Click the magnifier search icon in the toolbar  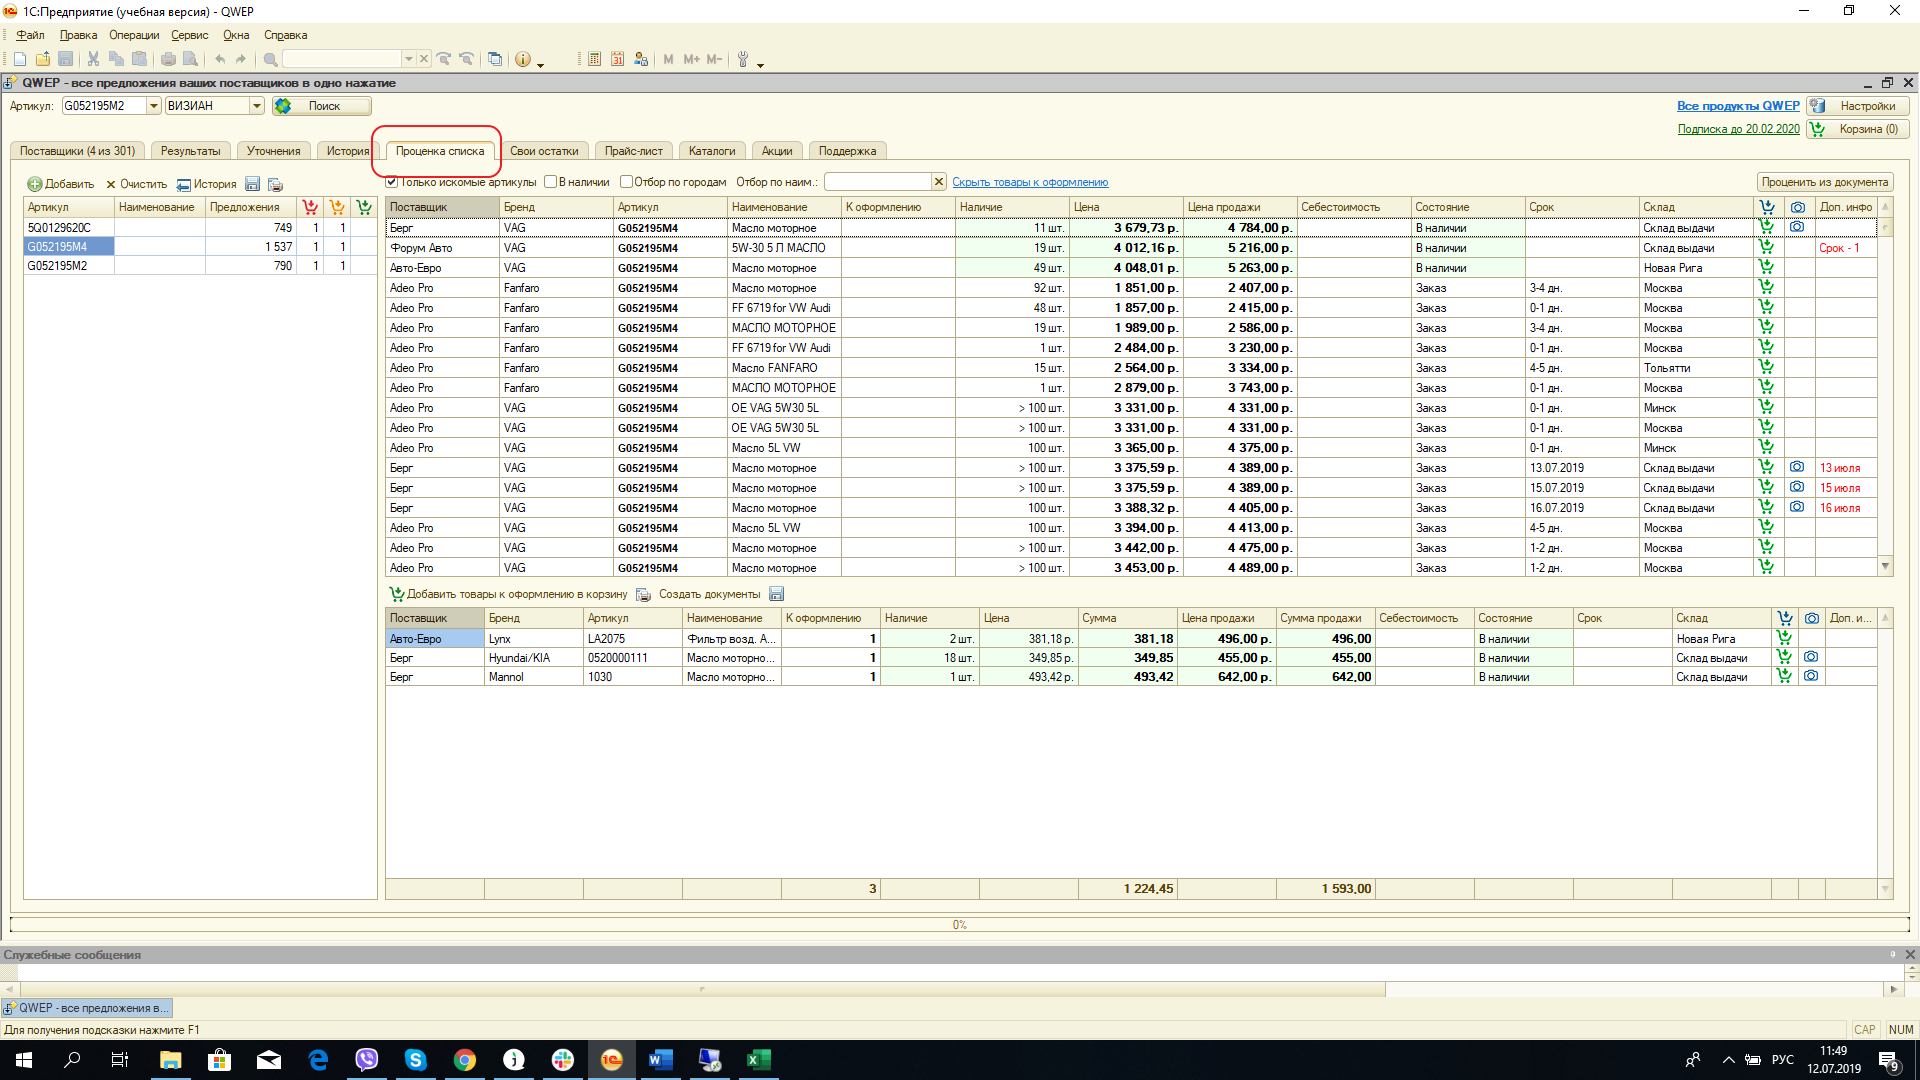point(270,60)
